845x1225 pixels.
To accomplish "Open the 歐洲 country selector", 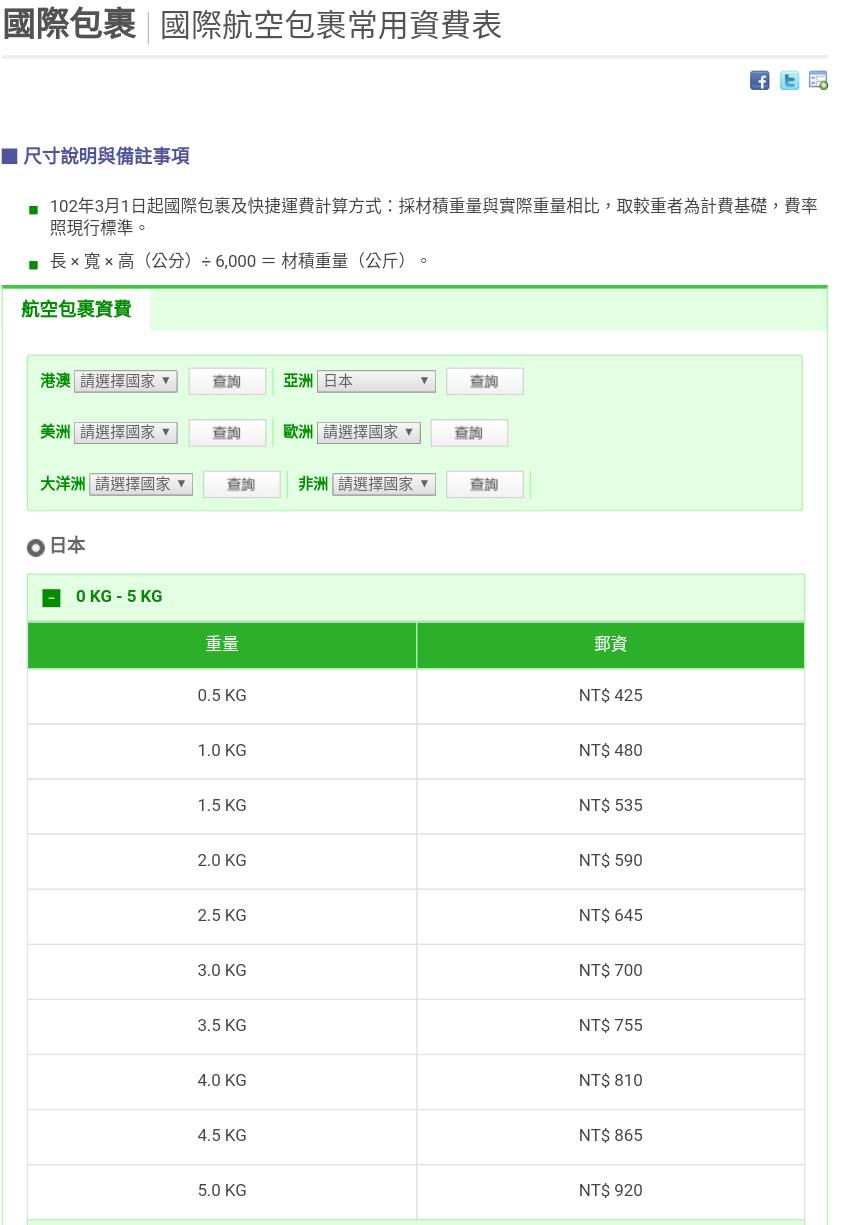I will click(x=368, y=432).
